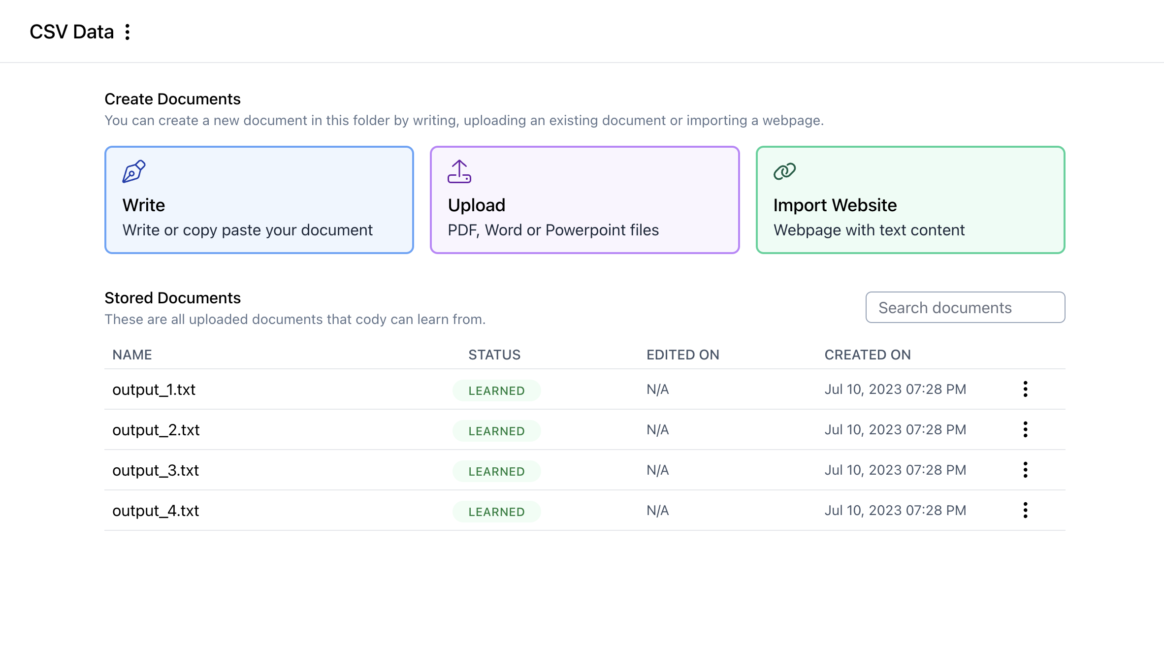
Task: Open the output_1.txt document
Action: pyautogui.click(x=154, y=390)
